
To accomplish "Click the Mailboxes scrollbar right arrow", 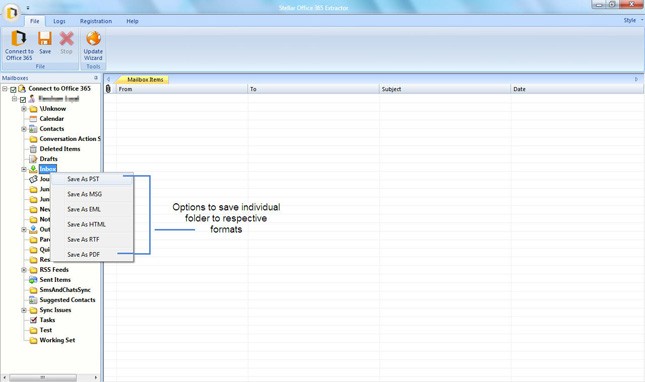I will [95, 377].
